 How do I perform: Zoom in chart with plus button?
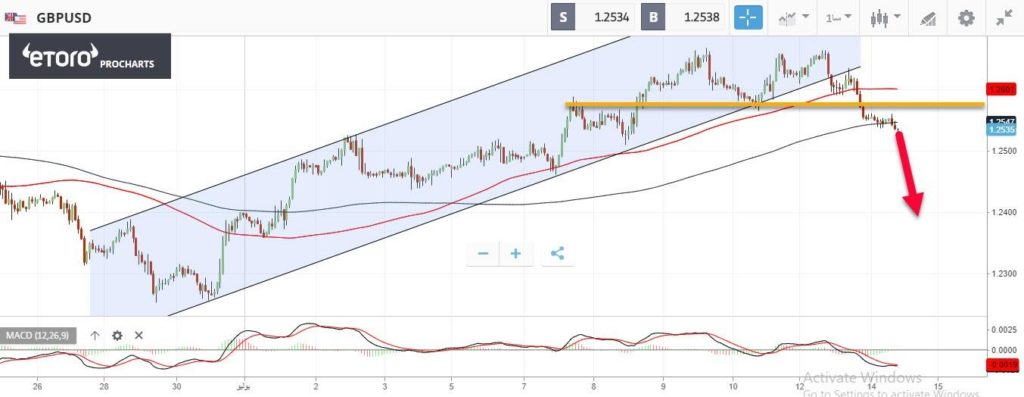point(516,253)
